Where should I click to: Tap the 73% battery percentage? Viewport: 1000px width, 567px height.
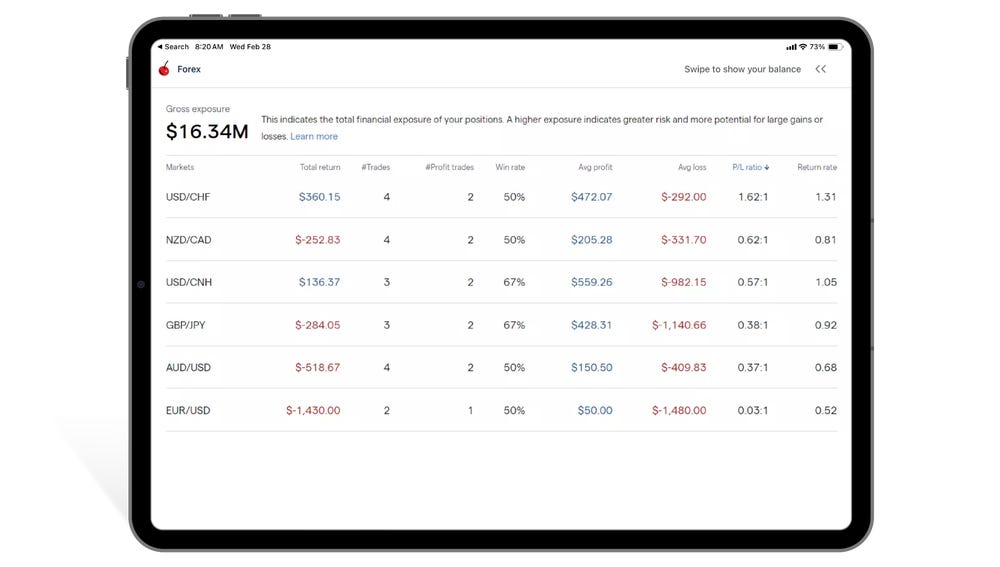pos(817,47)
